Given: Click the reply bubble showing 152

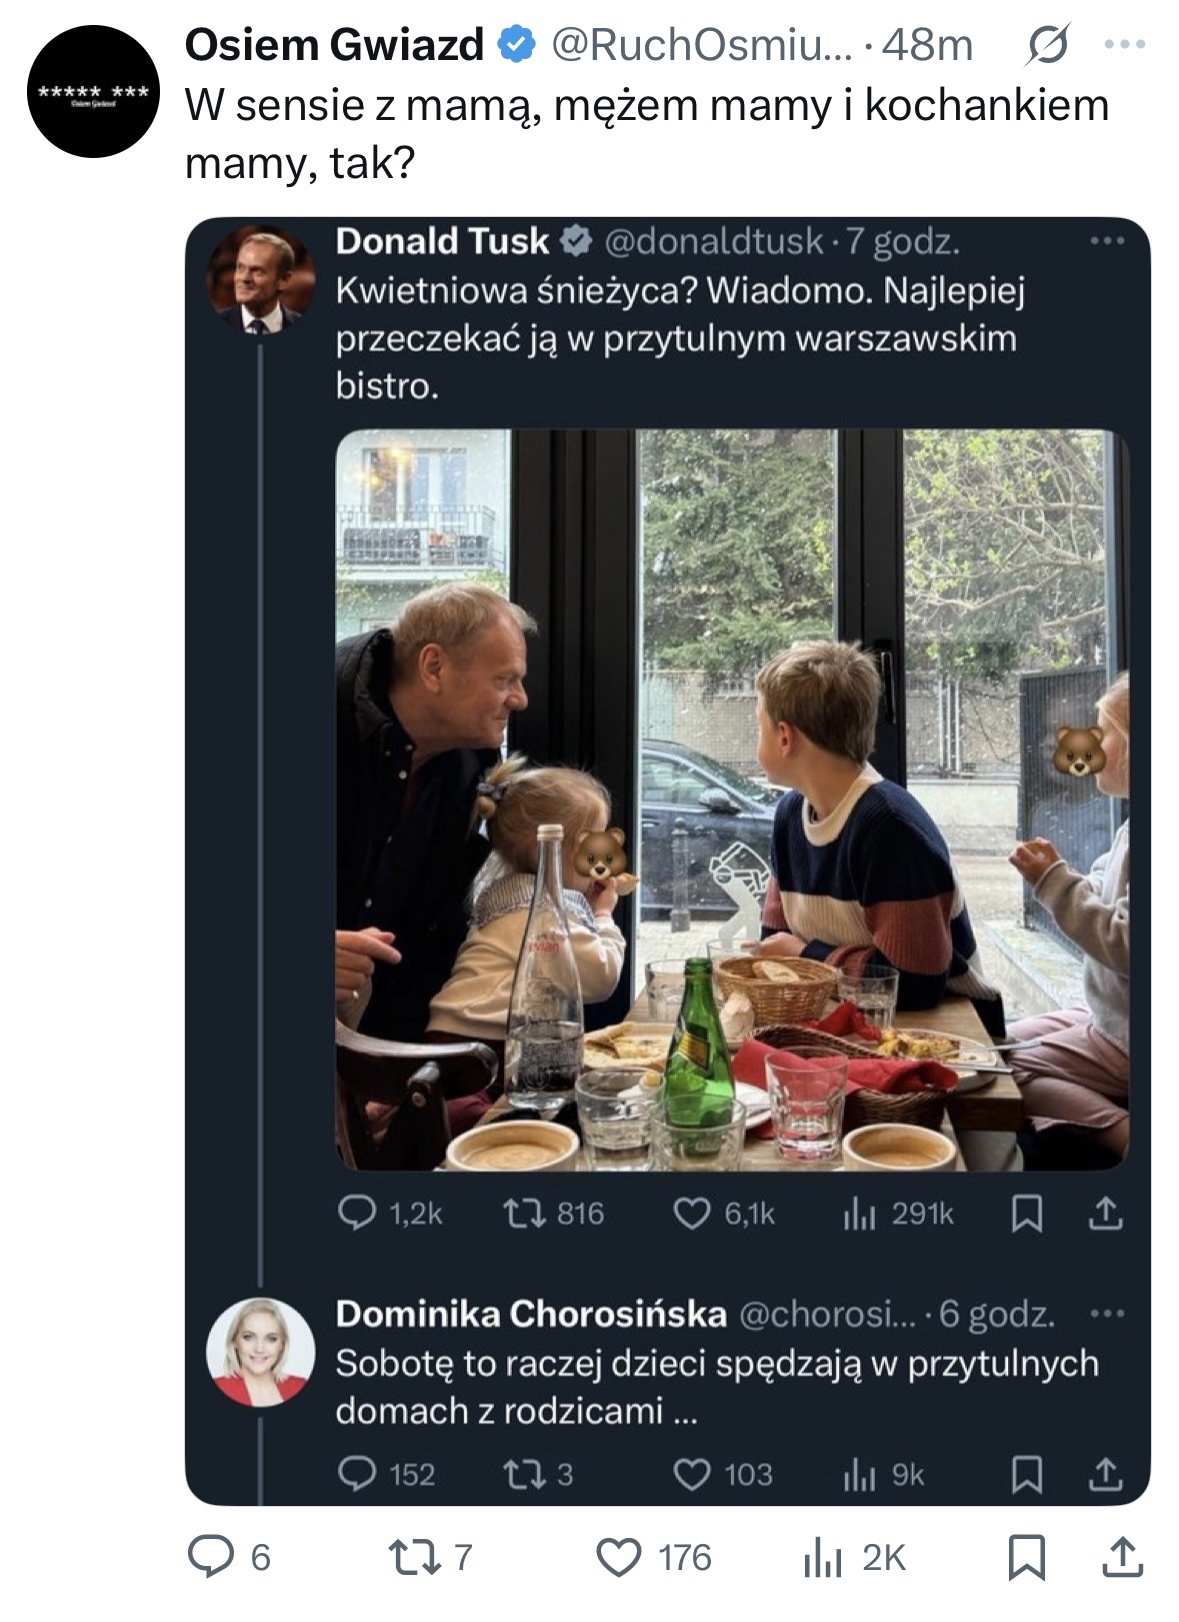Looking at the screenshot, I should tap(358, 1474).
